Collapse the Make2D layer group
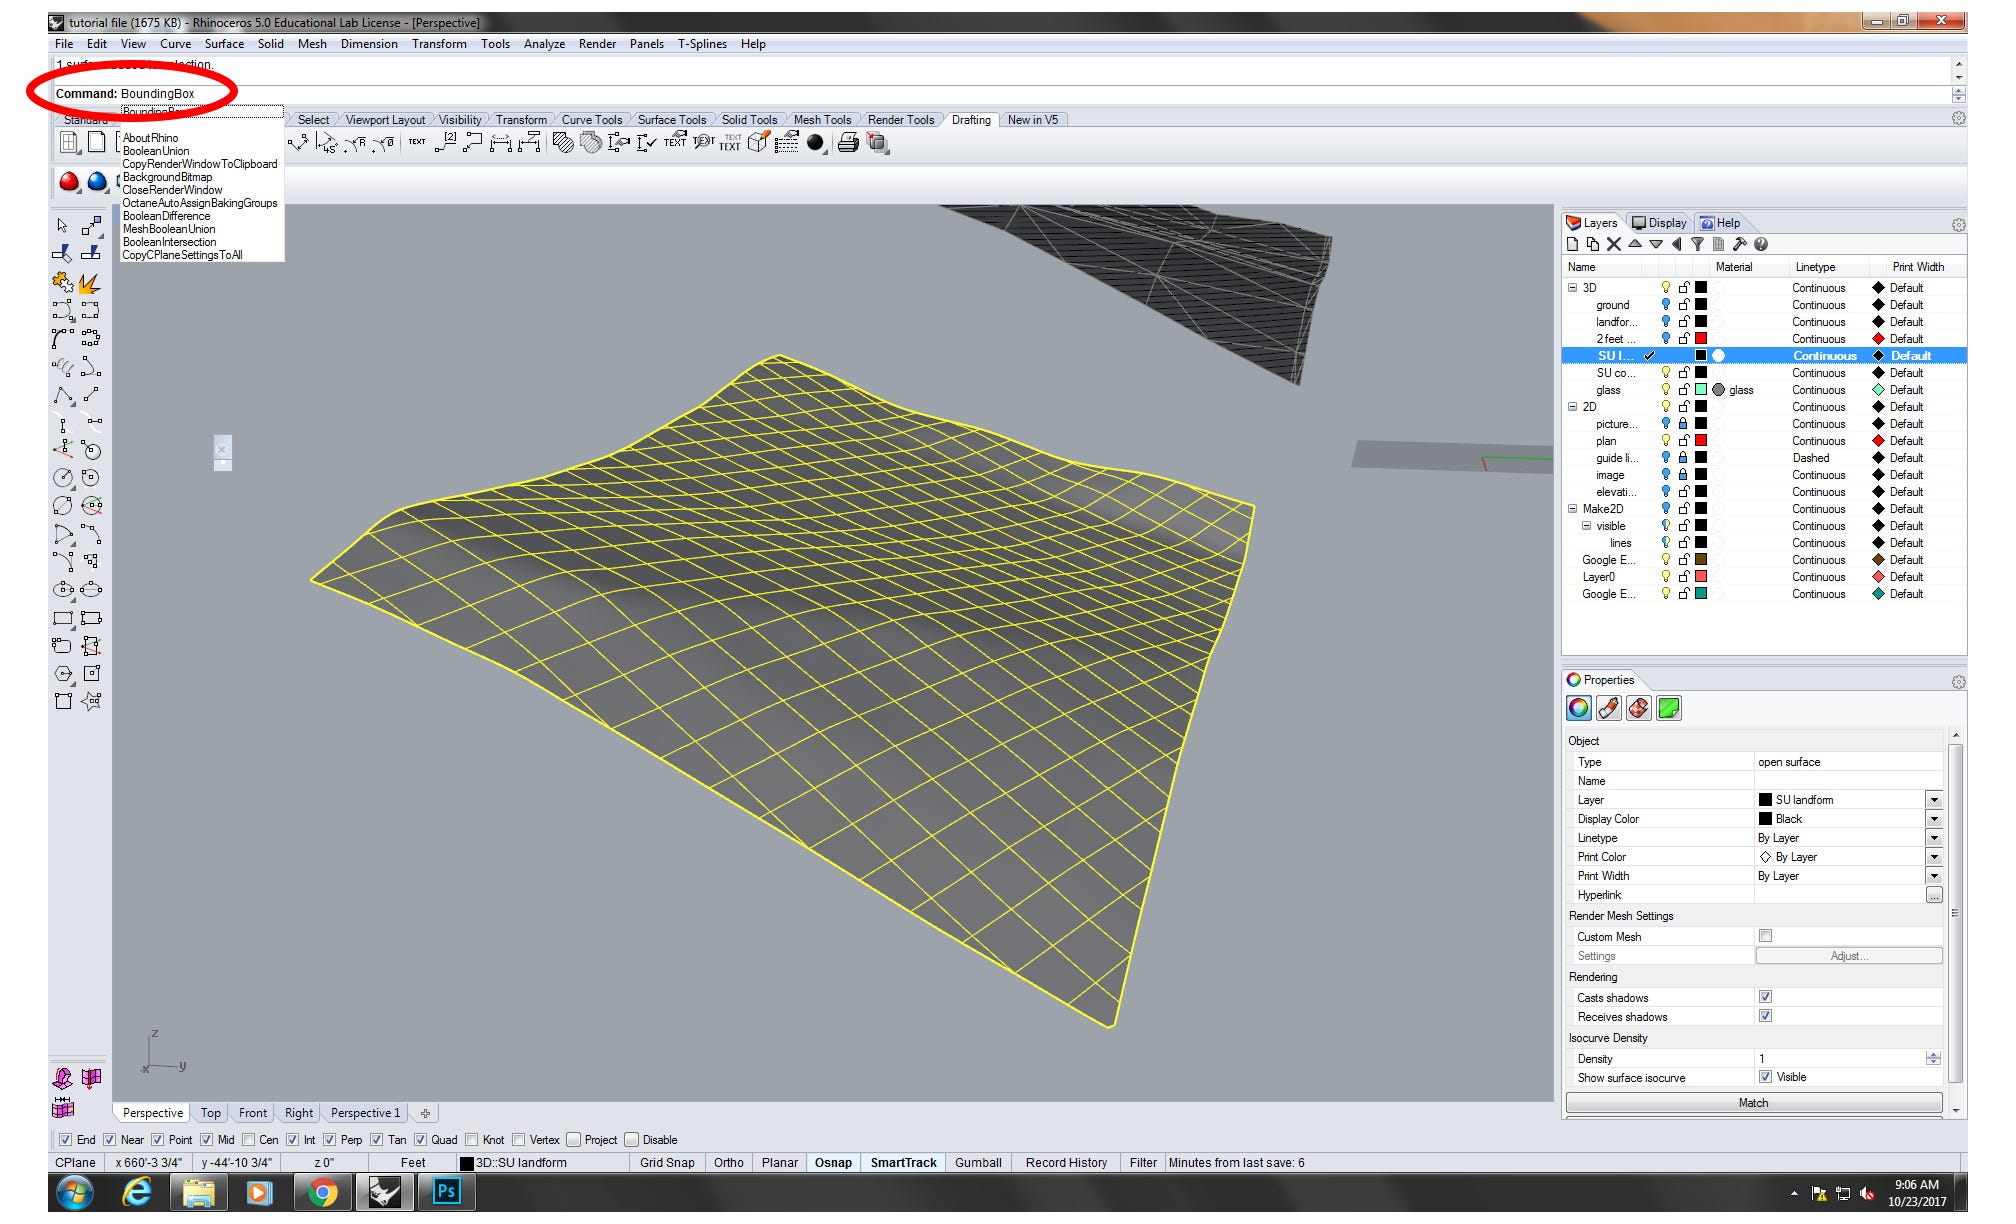Viewport: 2016px width, 1224px height. (x=1573, y=509)
